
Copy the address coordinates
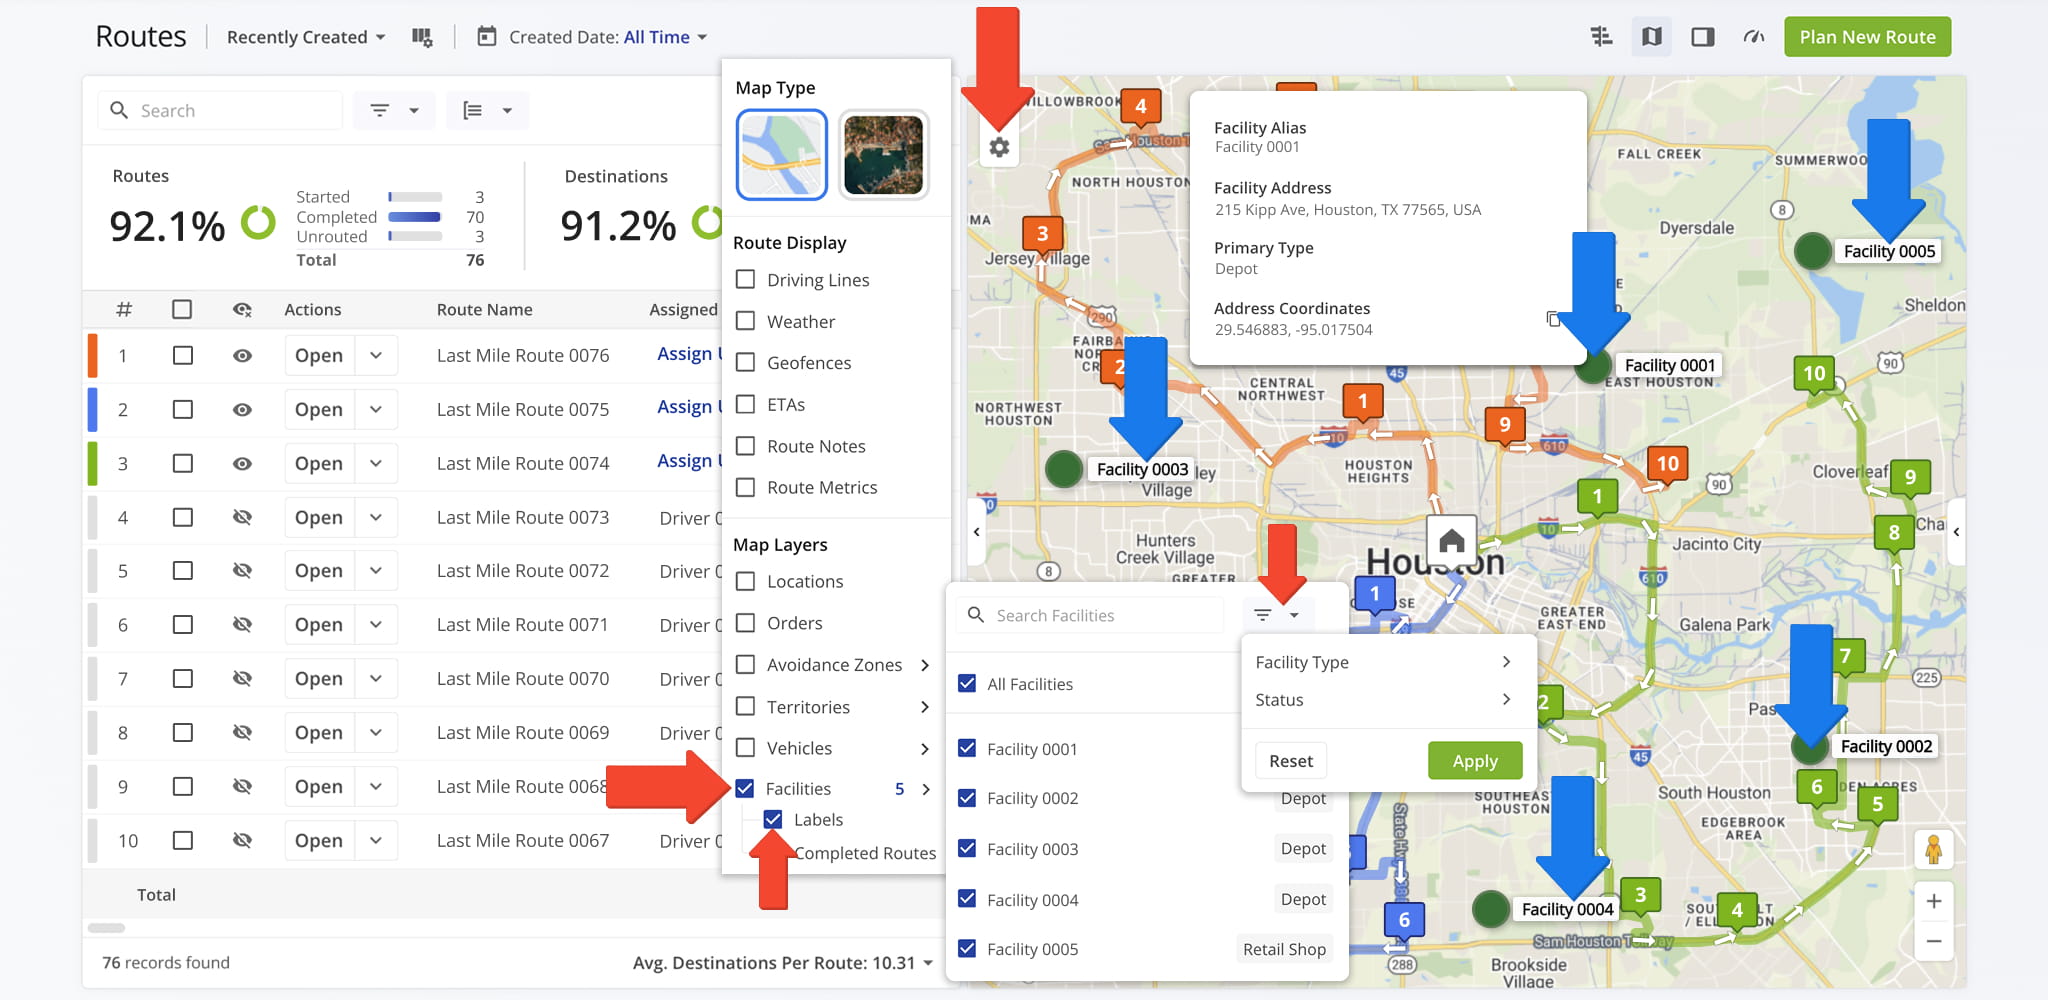(1553, 319)
